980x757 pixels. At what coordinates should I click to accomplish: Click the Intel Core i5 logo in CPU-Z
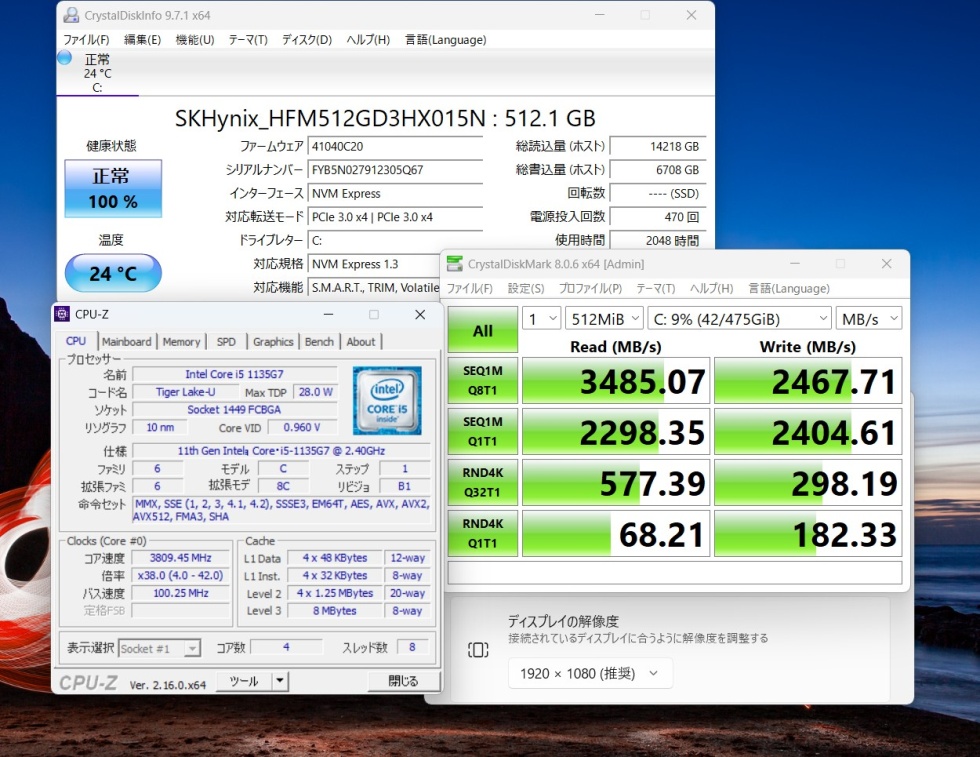coord(387,401)
